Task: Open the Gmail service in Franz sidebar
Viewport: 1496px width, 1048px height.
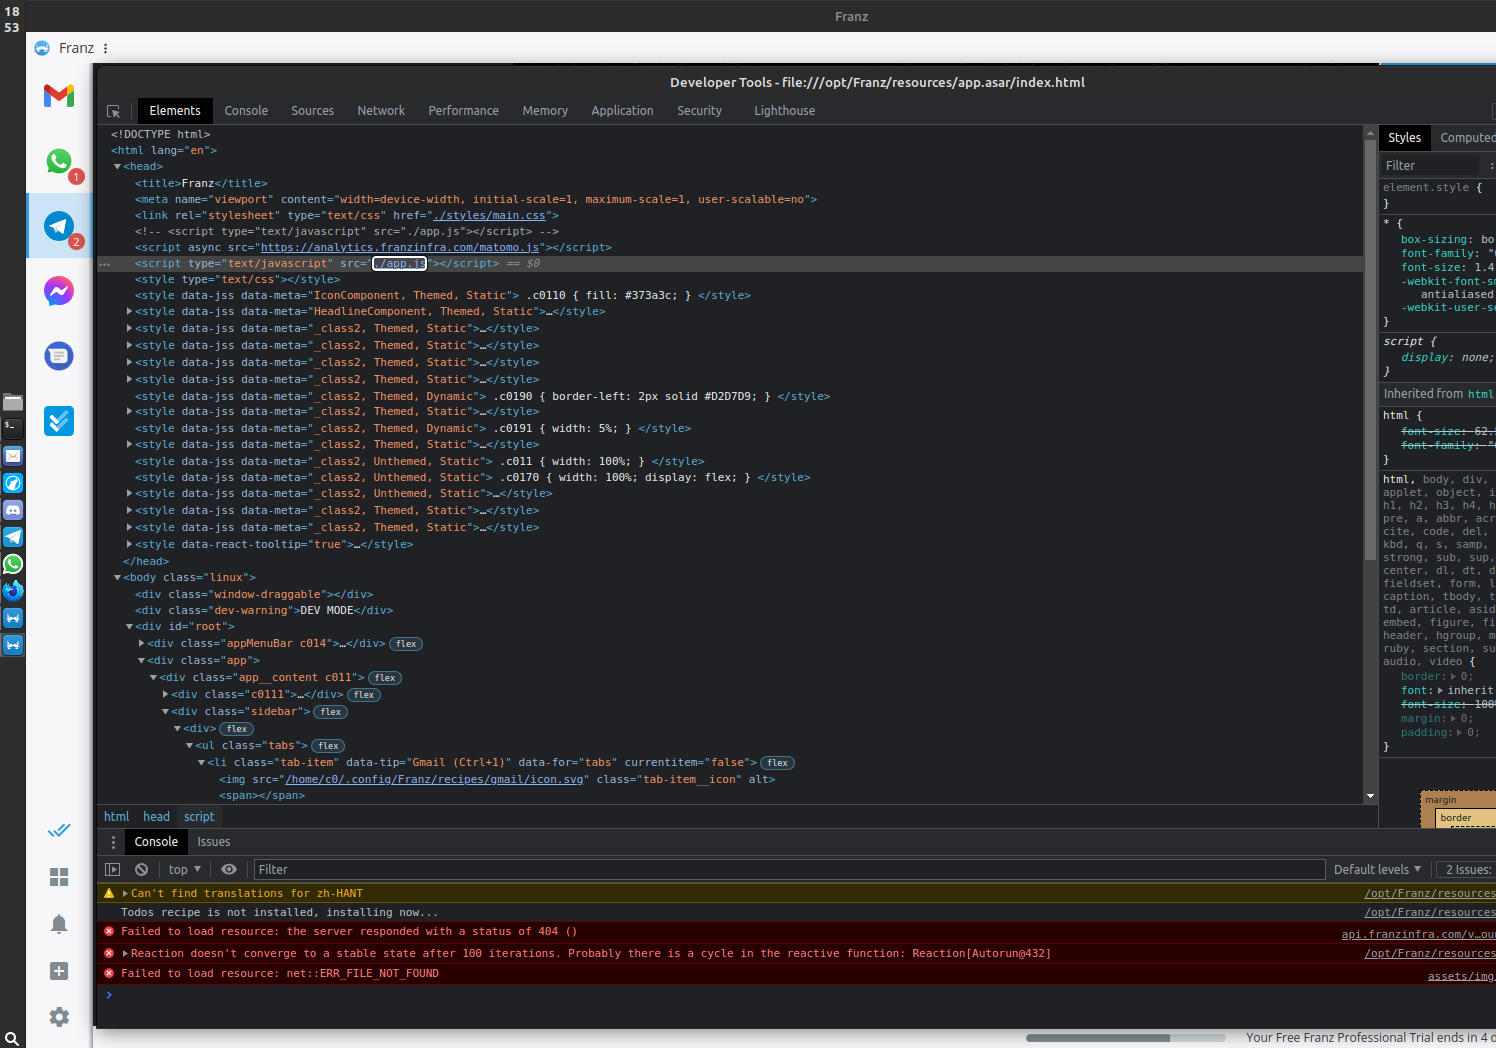Action: coord(59,96)
